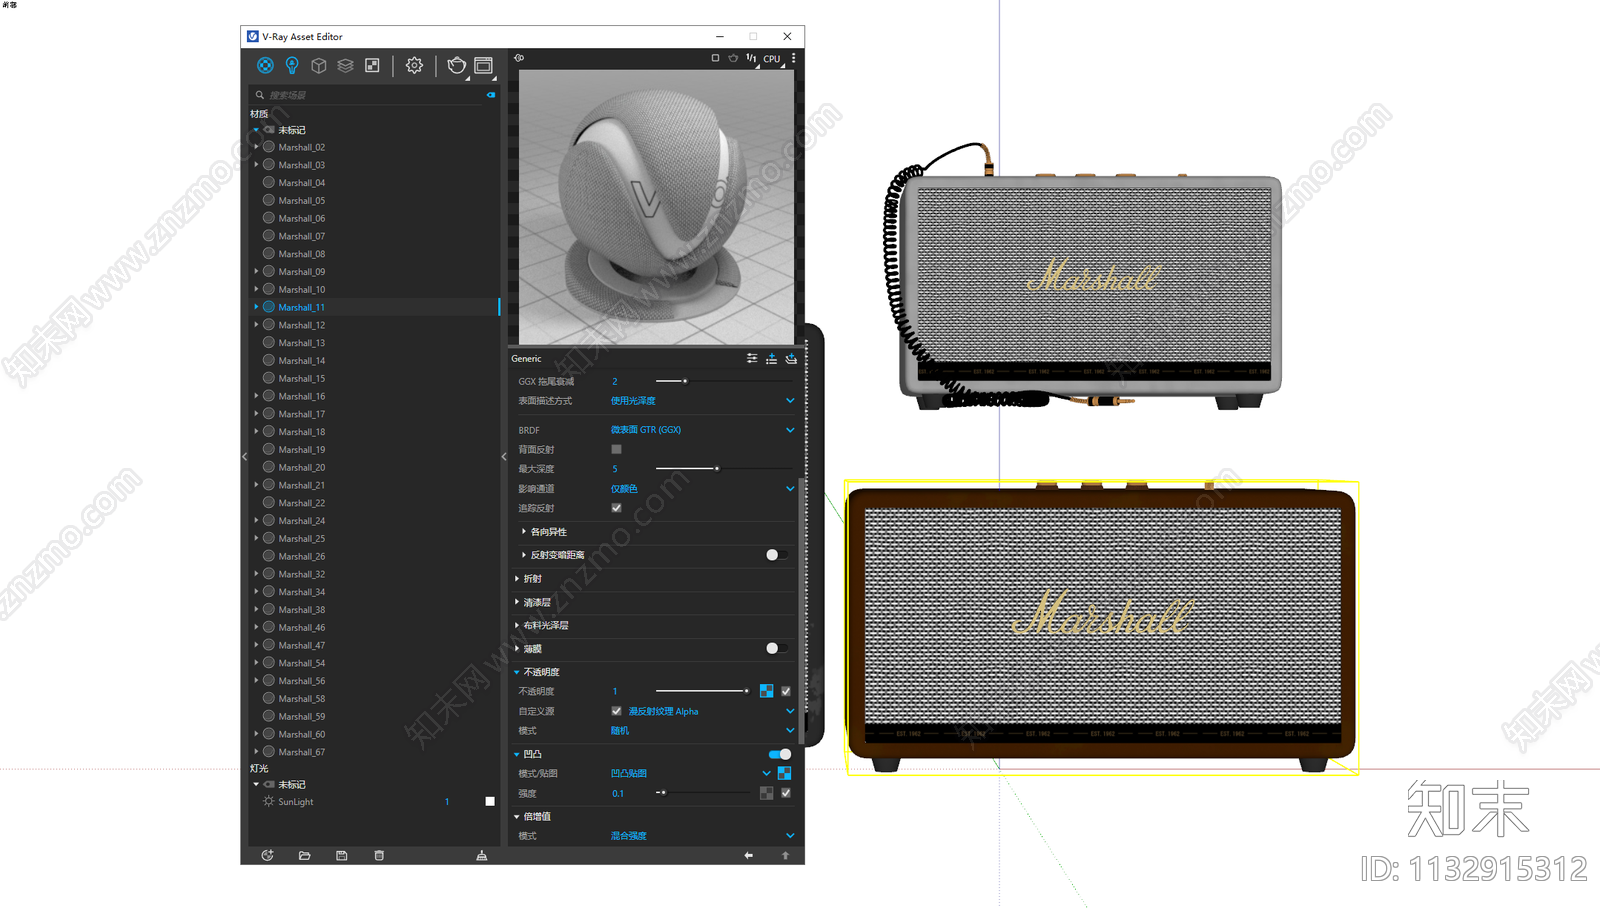
Task: Click opacity texture map checker button
Action: point(766,691)
